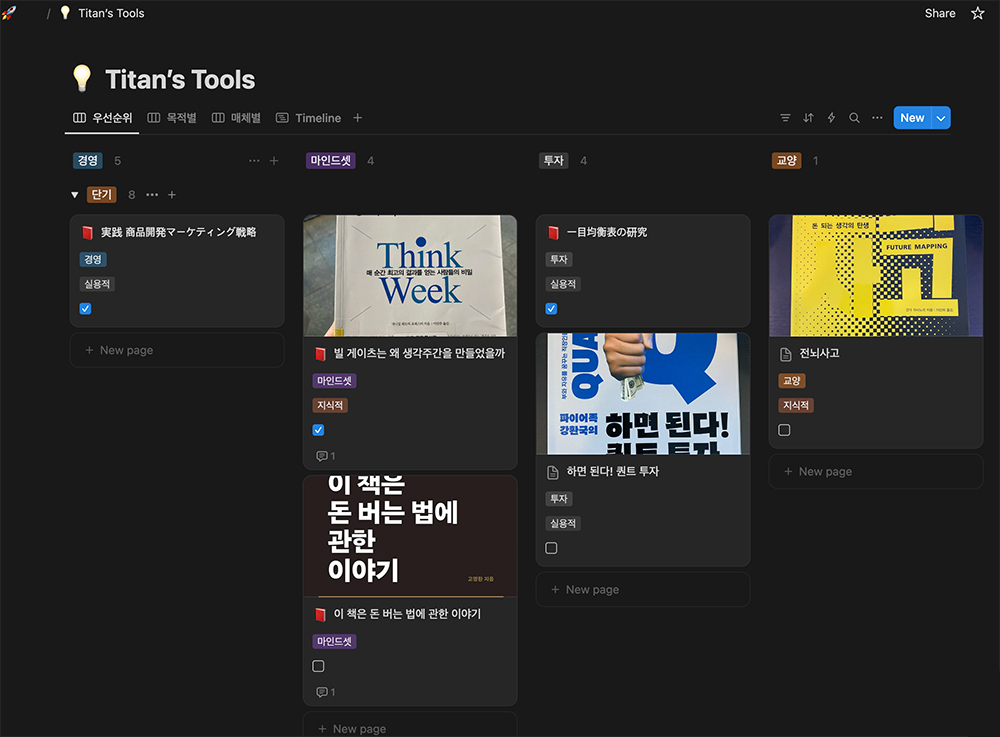Click the 마인드셋 column header tag

pos(330,161)
